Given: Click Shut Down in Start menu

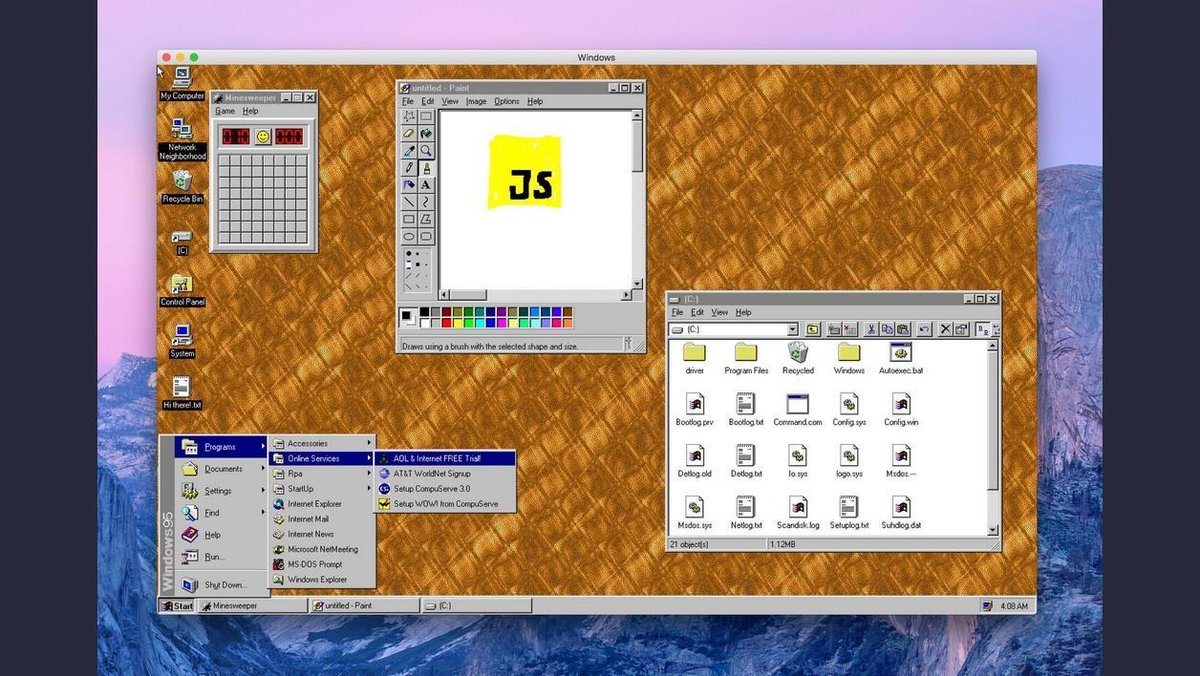Looking at the screenshot, I should (222, 585).
